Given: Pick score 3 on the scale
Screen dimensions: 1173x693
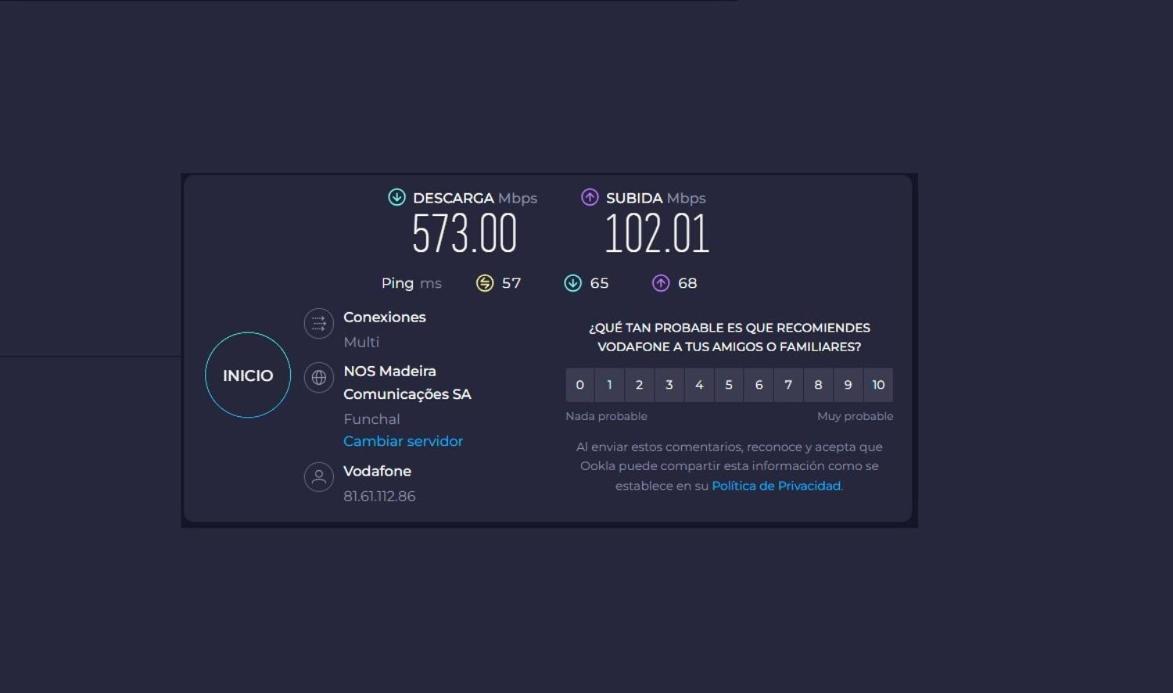Looking at the screenshot, I should click(x=669, y=385).
